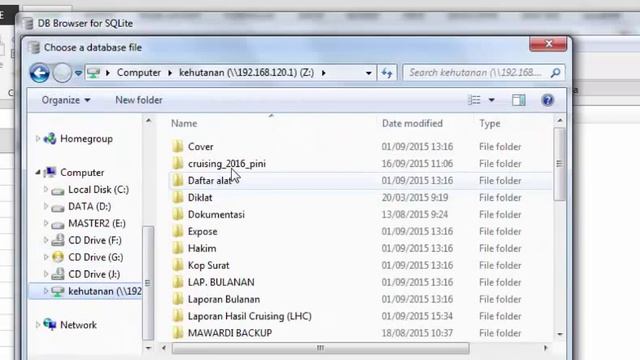
Task: Open the recent locations dropdown arrow
Action: click(x=78, y=73)
